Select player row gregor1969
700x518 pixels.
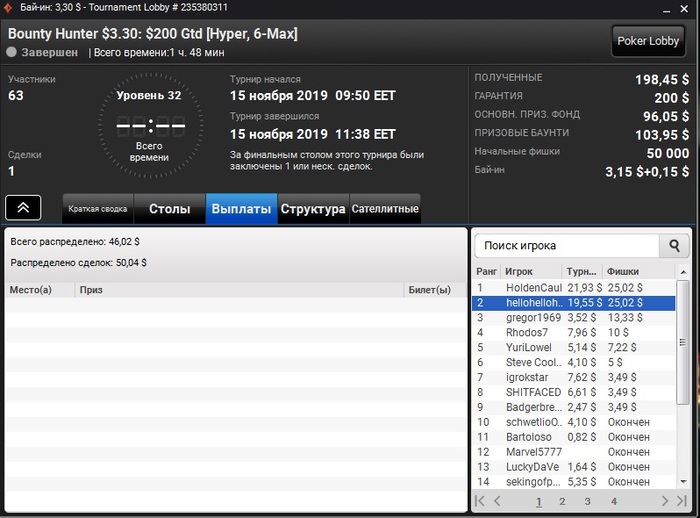574,317
